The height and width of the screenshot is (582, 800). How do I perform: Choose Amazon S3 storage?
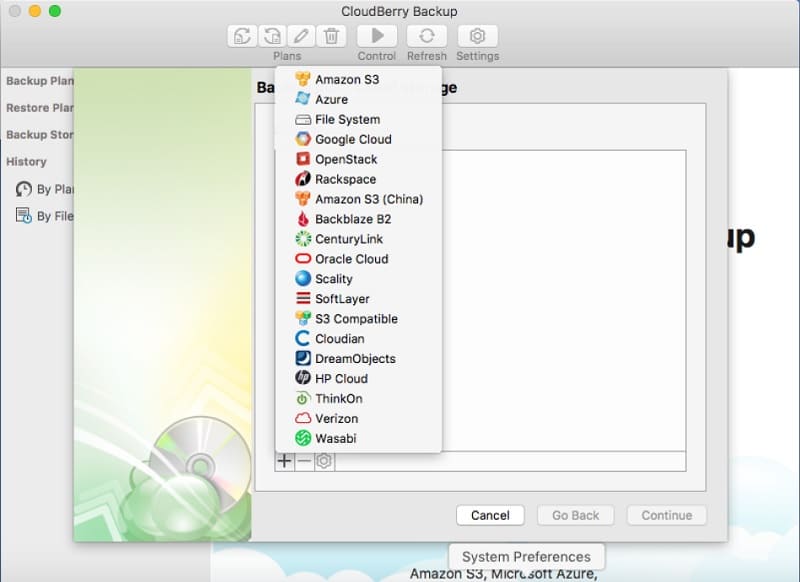(x=358, y=80)
